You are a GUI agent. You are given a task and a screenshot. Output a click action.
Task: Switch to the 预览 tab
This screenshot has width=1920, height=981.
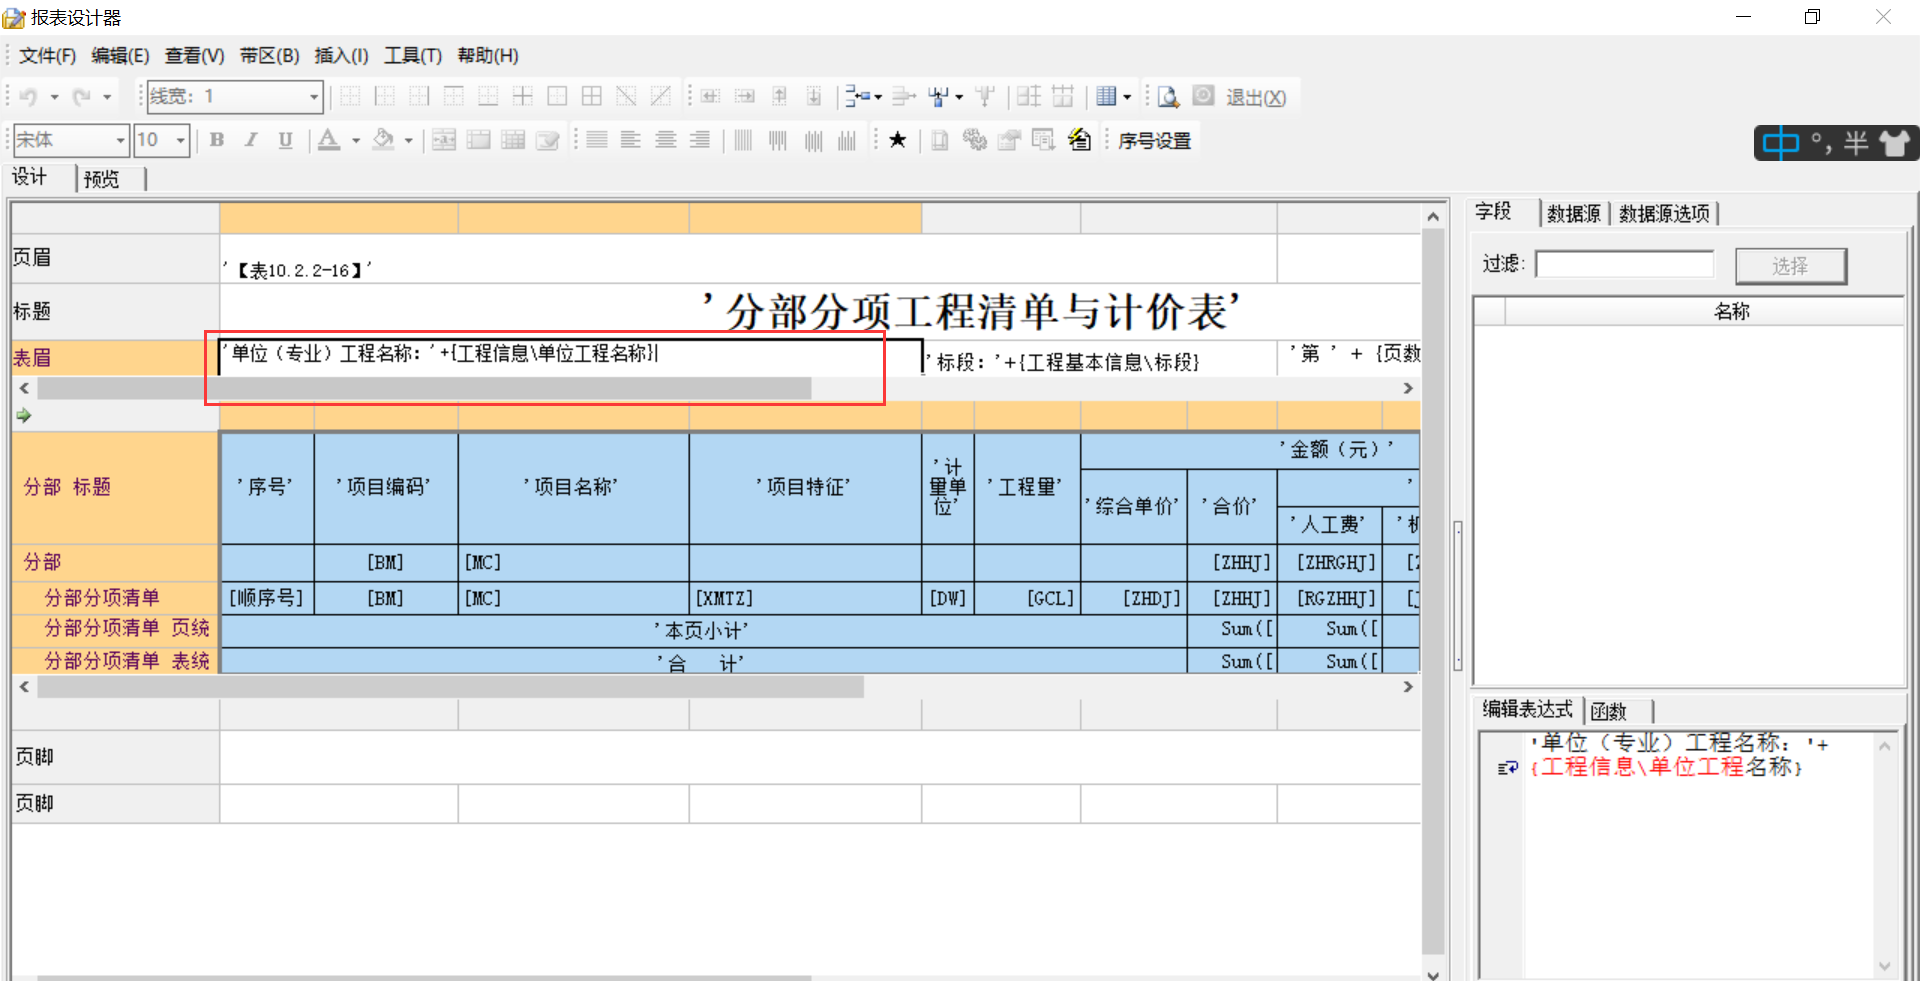(x=102, y=179)
